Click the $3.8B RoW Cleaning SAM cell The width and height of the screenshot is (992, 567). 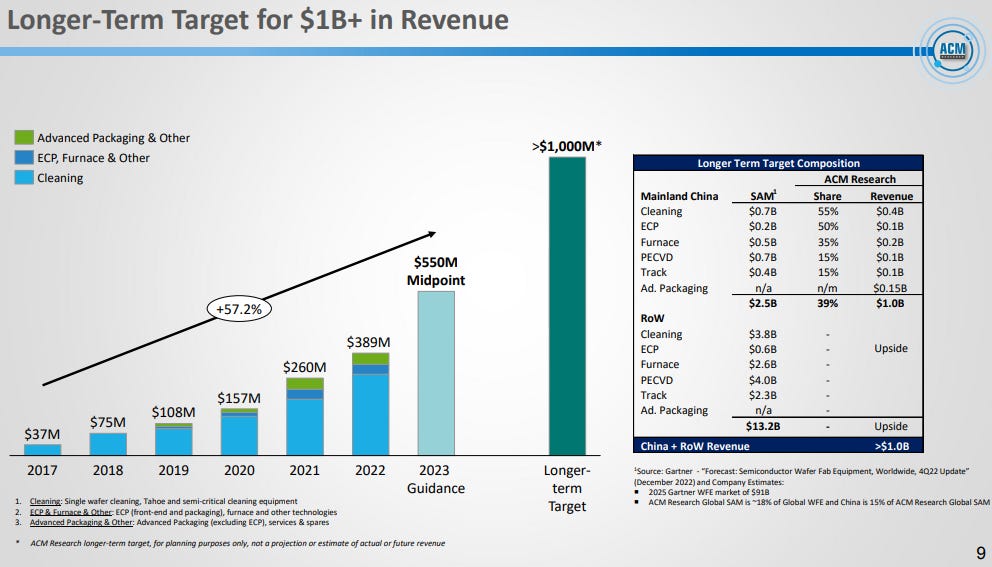763,334
